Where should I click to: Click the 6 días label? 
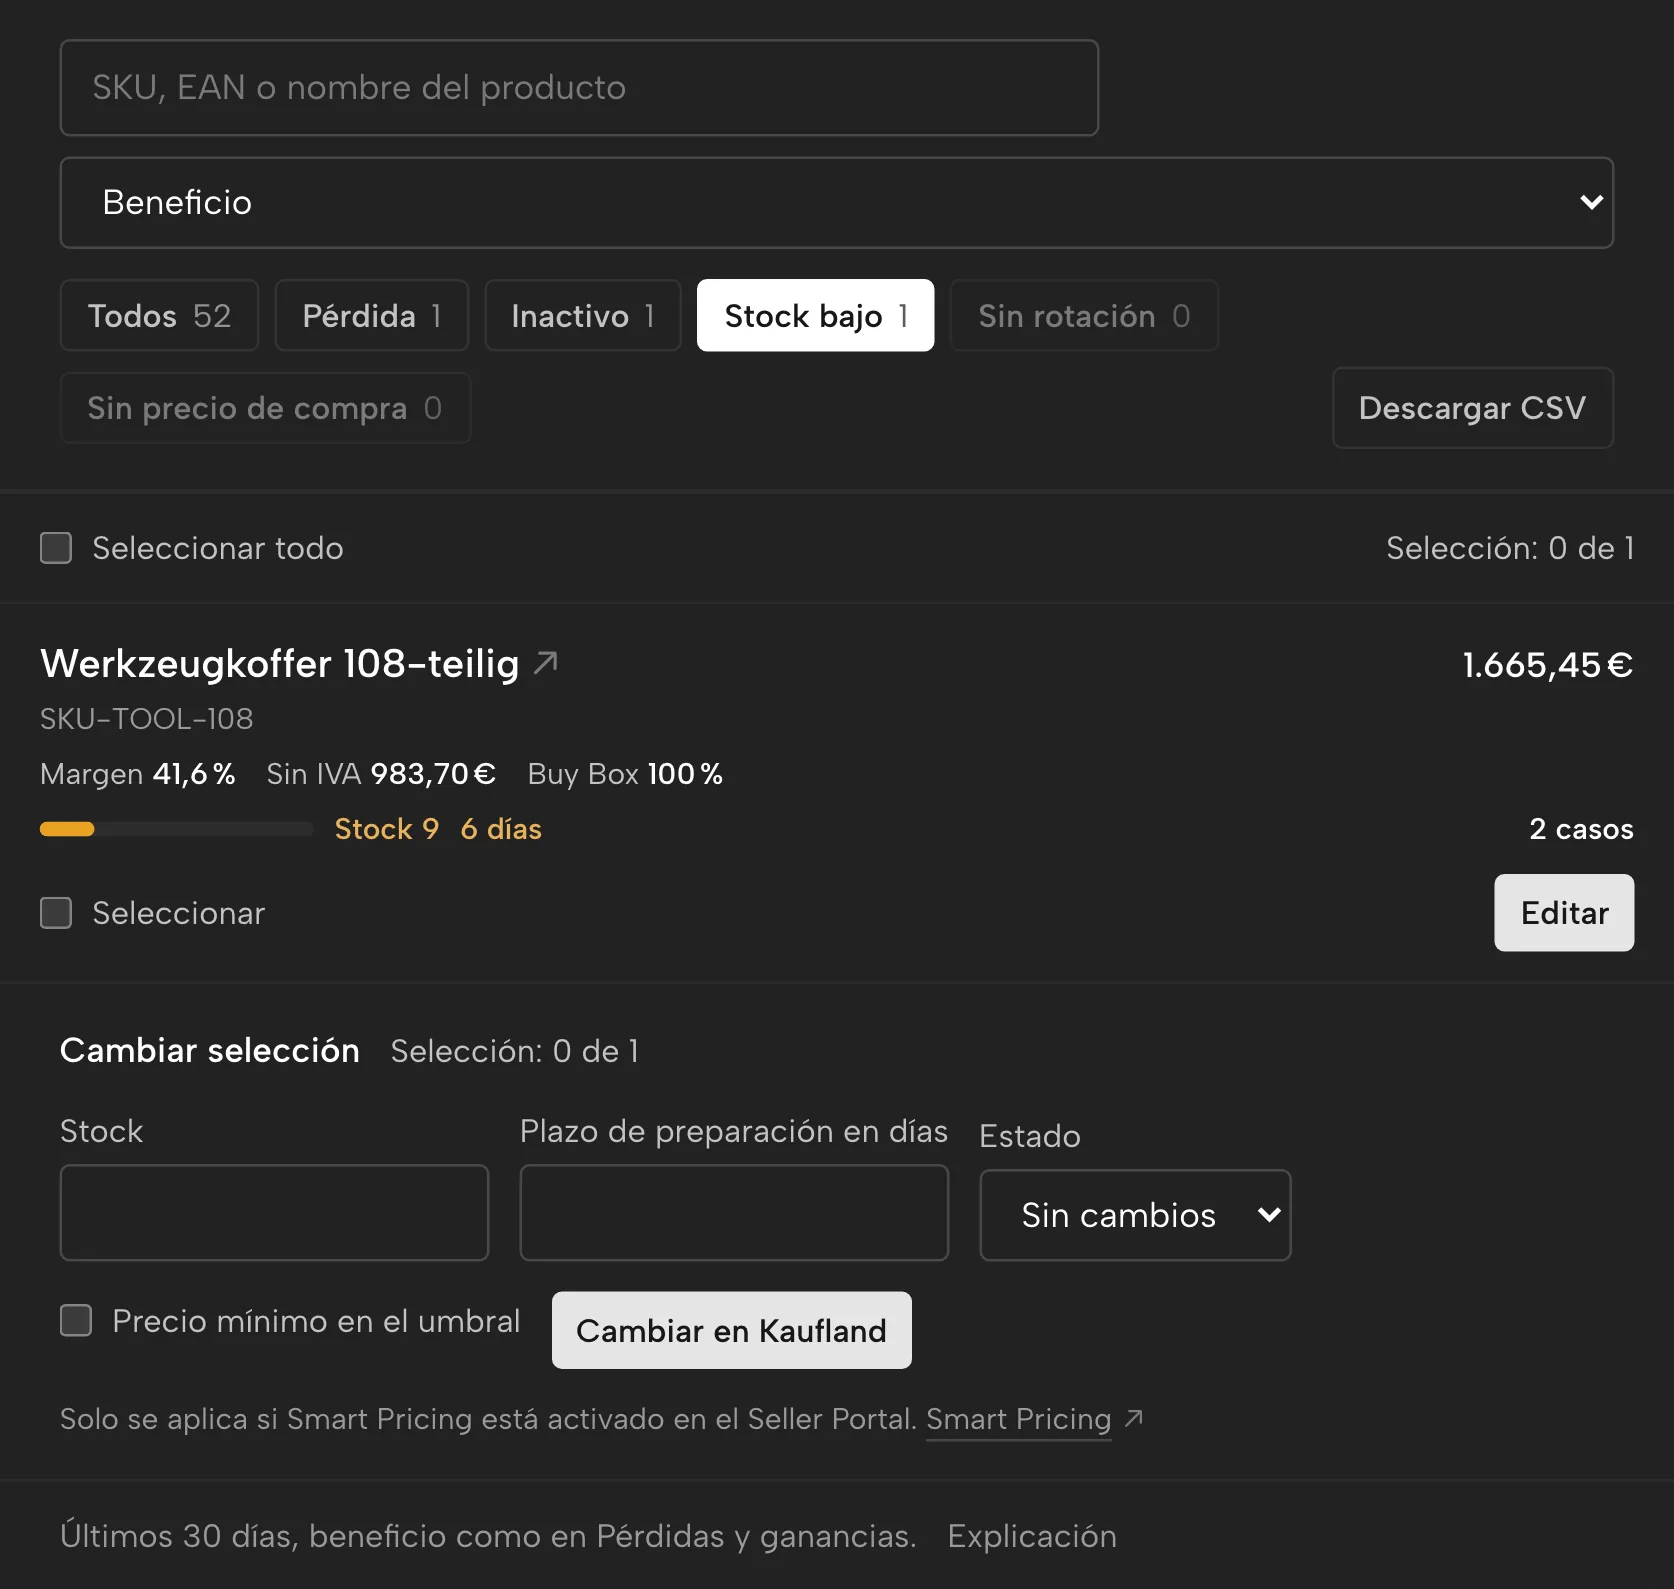[x=501, y=829]
